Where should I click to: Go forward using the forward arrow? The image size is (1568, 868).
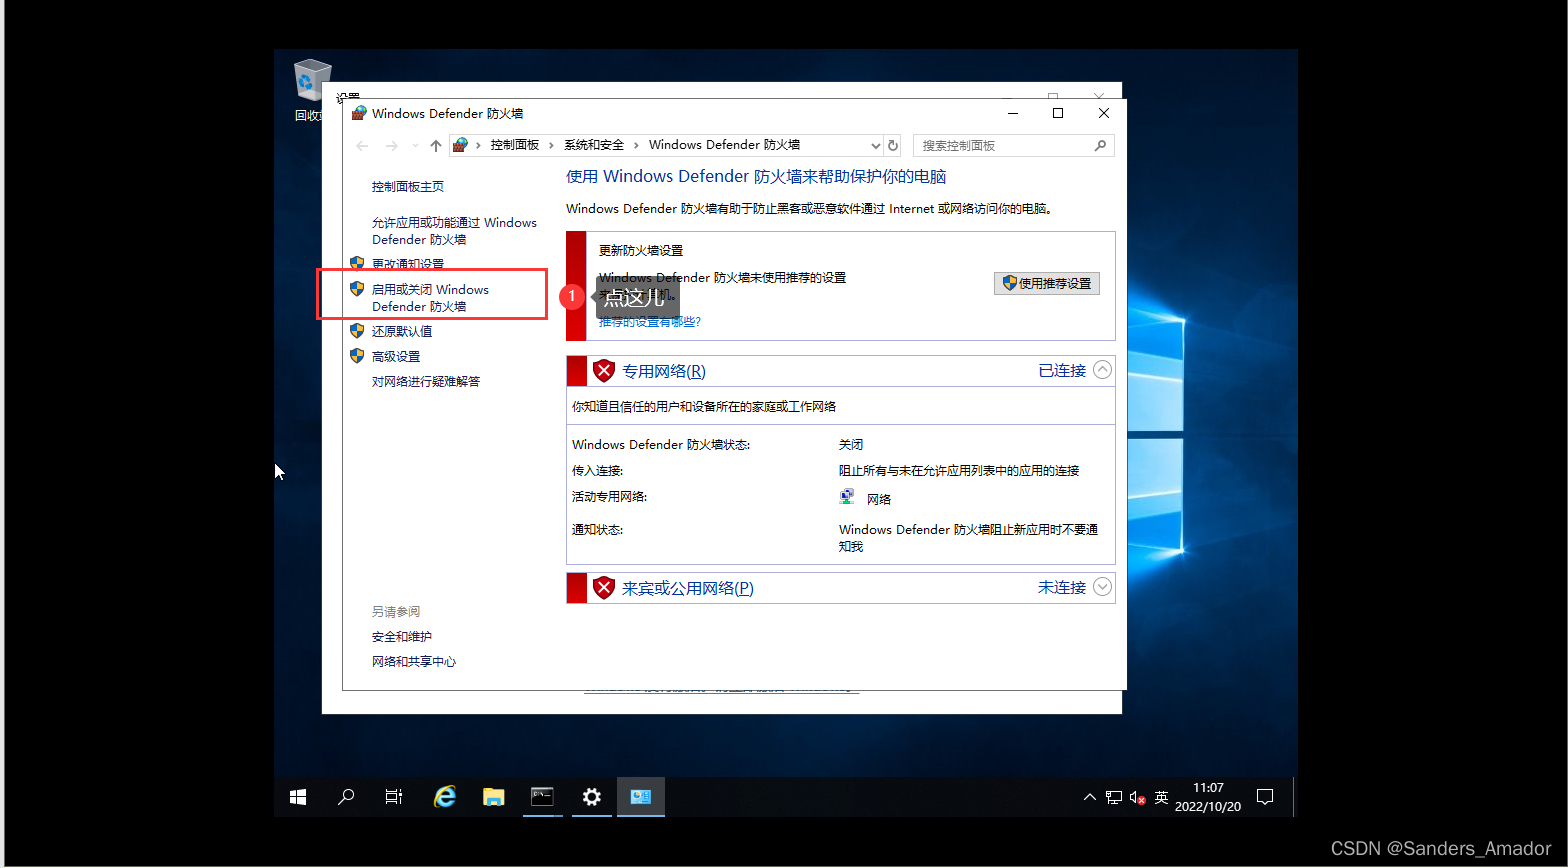coord(391,146)
